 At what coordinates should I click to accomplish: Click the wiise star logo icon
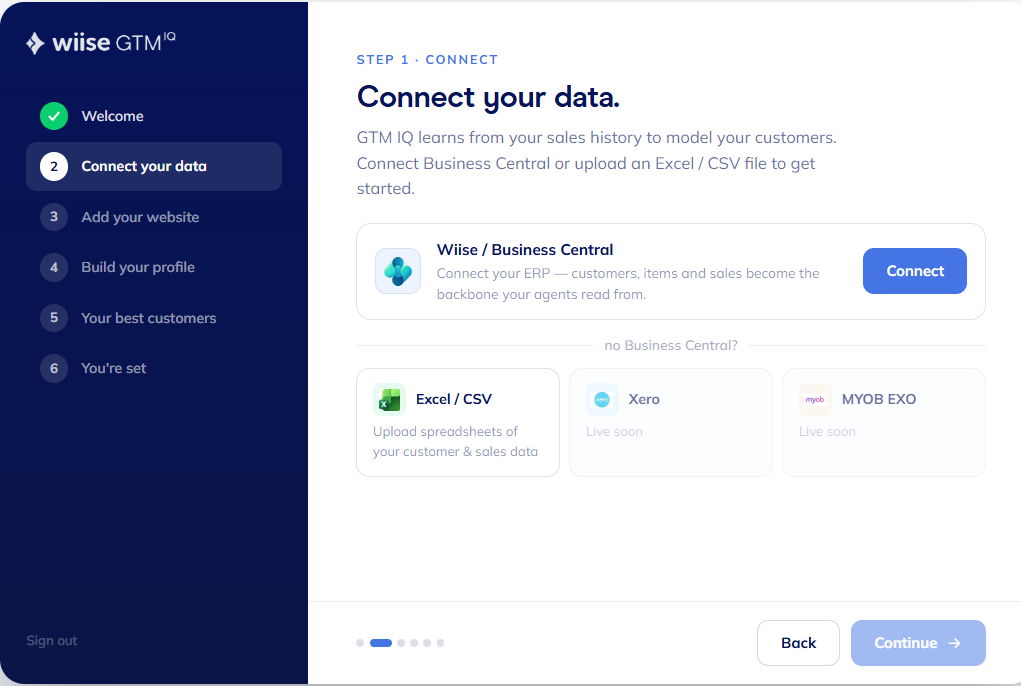coord(35,43)
